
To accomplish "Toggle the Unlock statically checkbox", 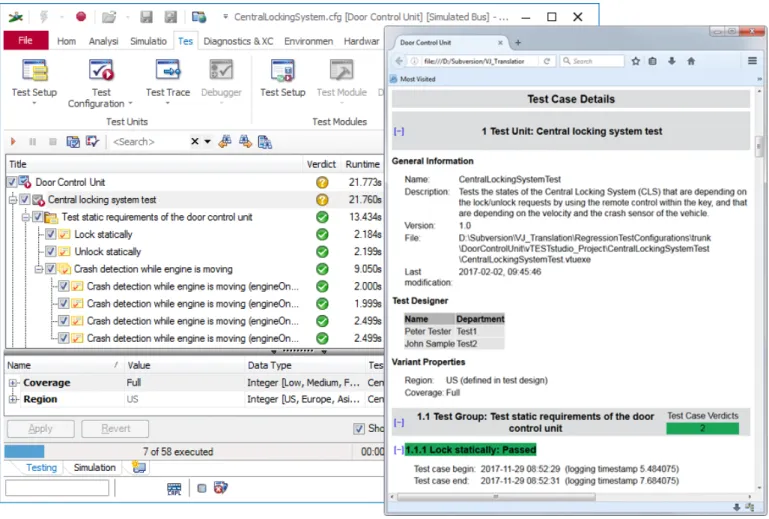I will coord(51,252).
